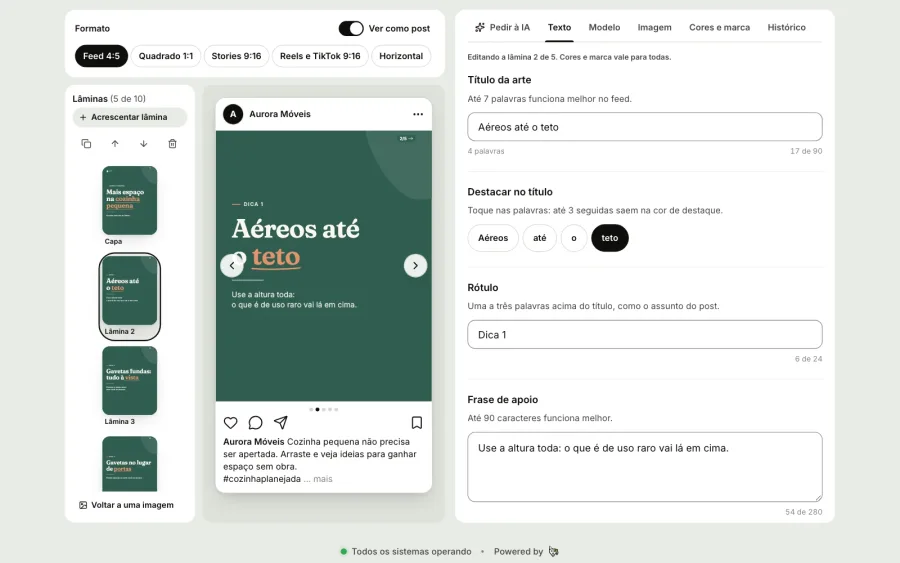Select Reels e TikTok 9:16 format
The image size is (900, 563).
(320, 56)
